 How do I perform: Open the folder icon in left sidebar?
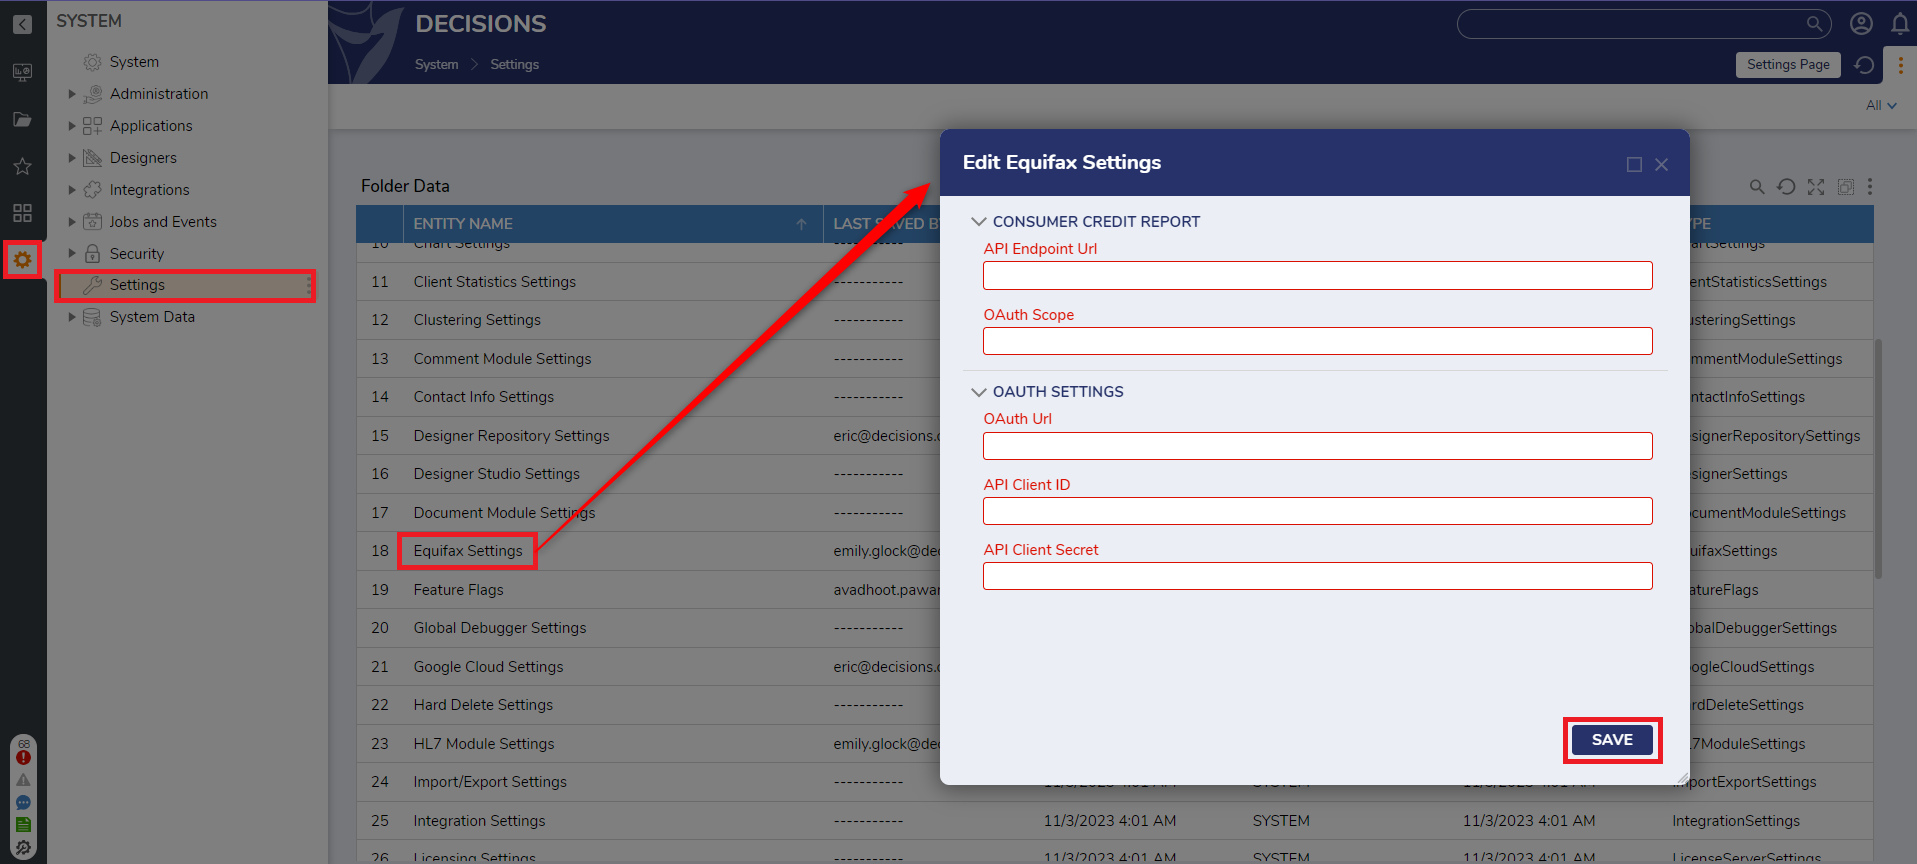coord(22,120)
